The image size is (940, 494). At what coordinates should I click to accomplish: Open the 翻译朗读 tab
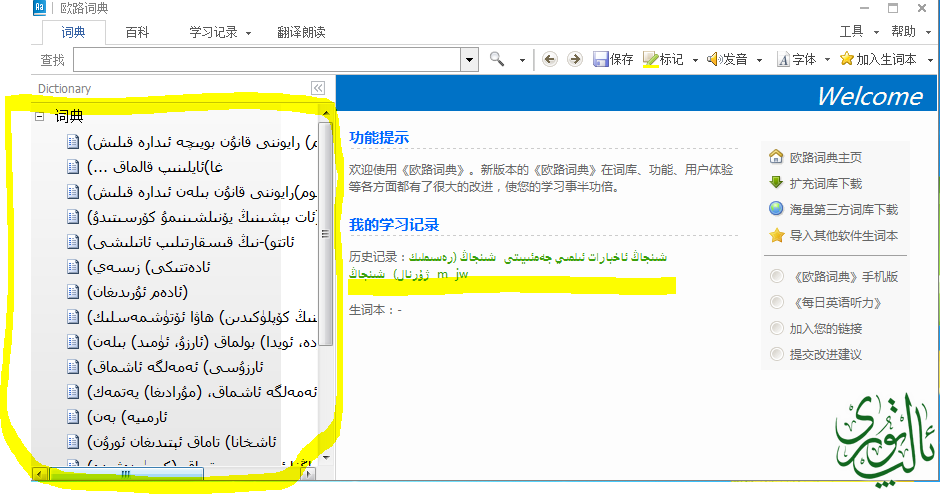pos(302,32)
